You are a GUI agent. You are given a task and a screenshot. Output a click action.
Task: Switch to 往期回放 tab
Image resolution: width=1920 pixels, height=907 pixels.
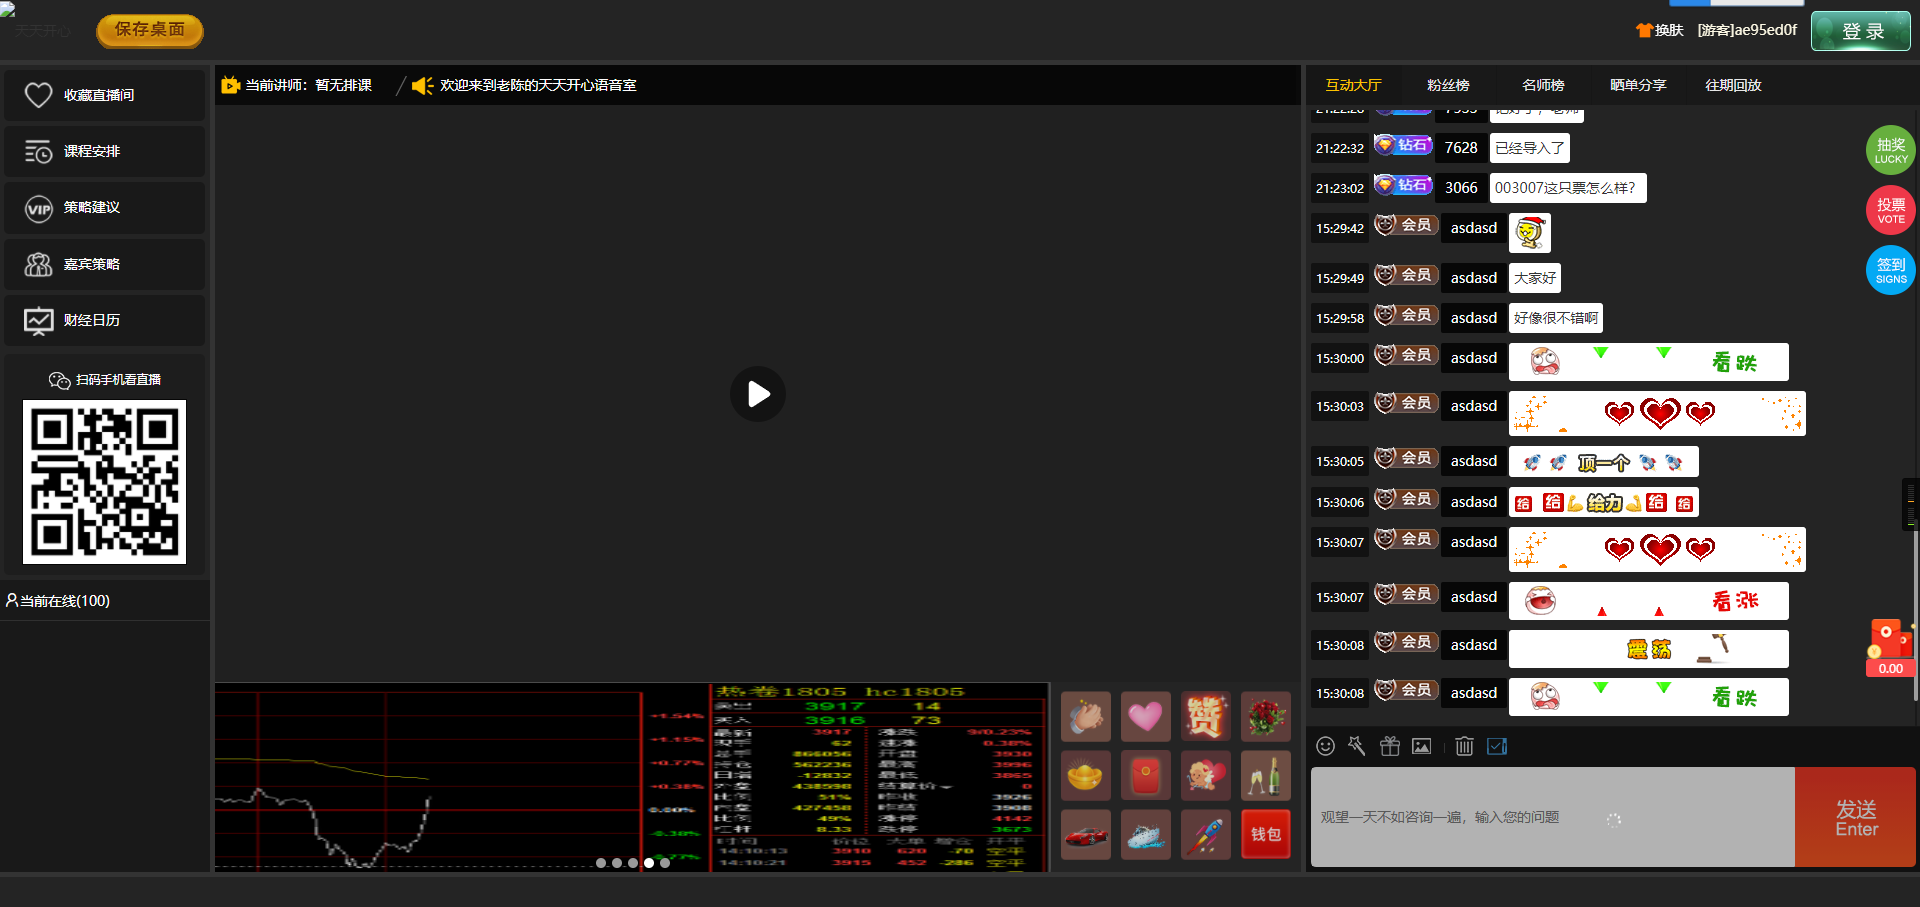[x=1733, y=85]
